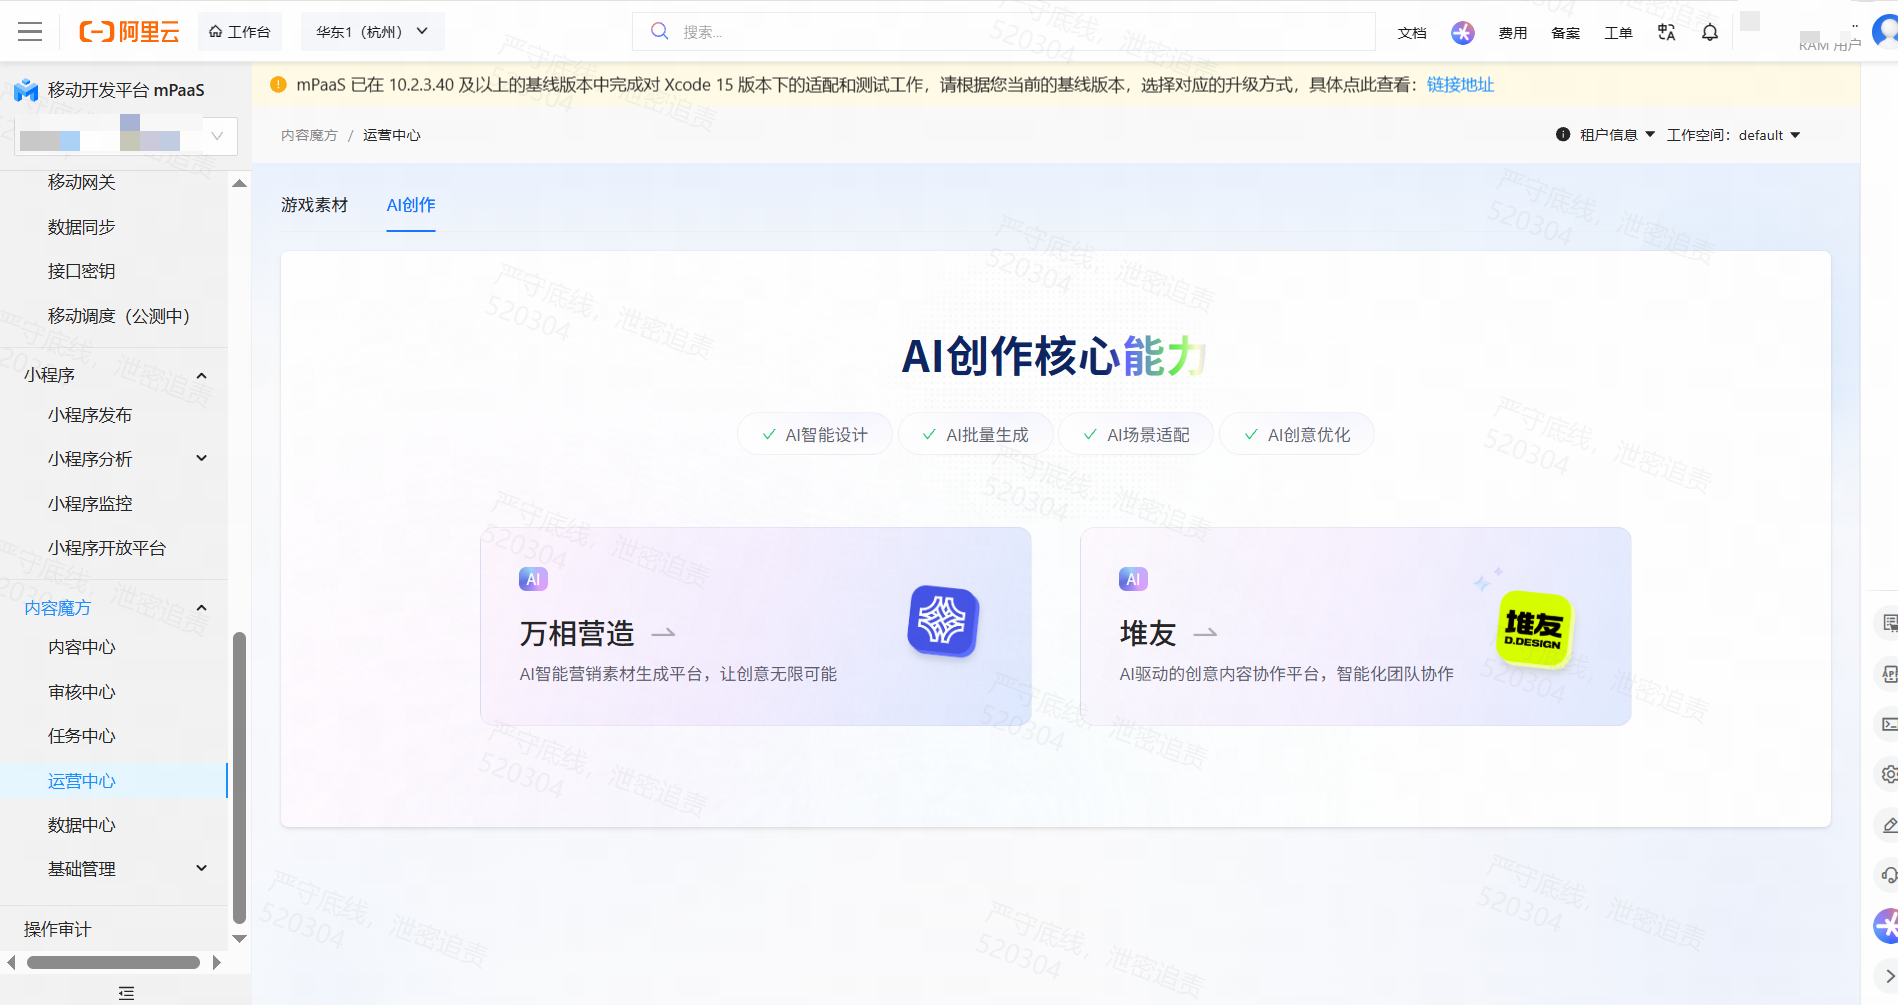This screenshot has height=1005, width=1898.
Task: Click the 堆友 D.DESIGN logo icon
Action: point(1535,629)
